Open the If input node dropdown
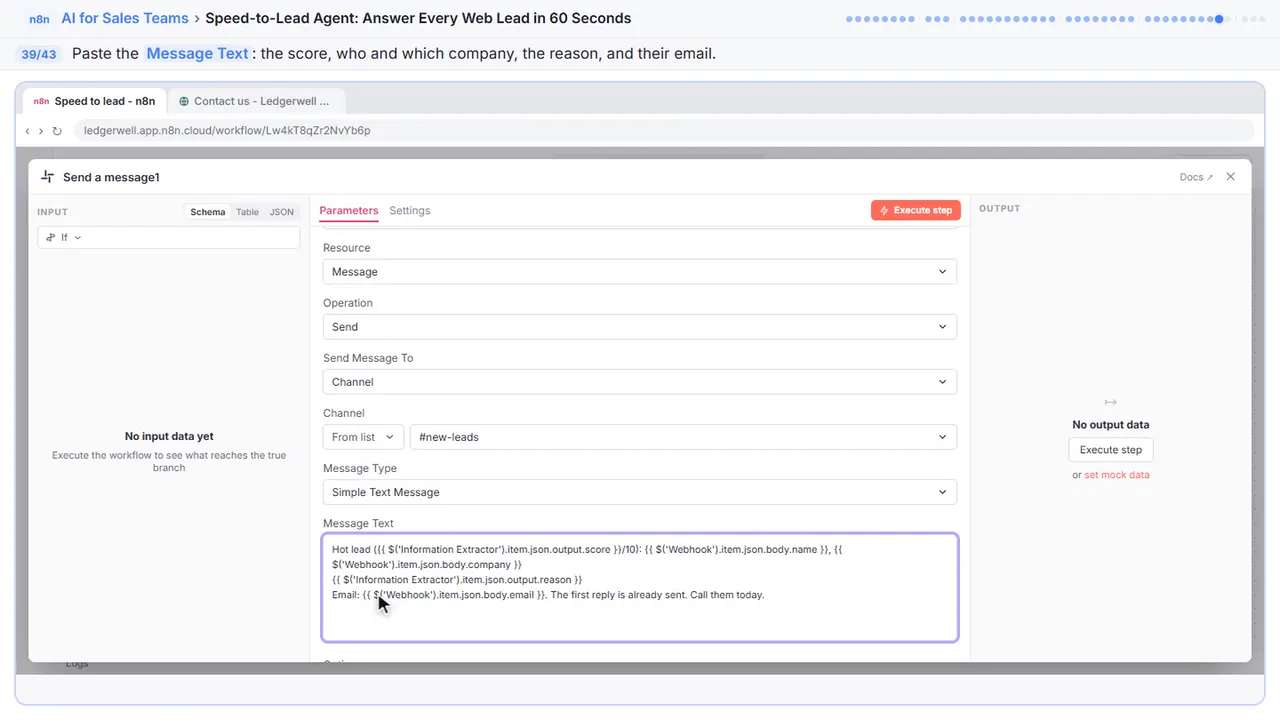This screenshot has height=720, width=1280. (168, 237)
